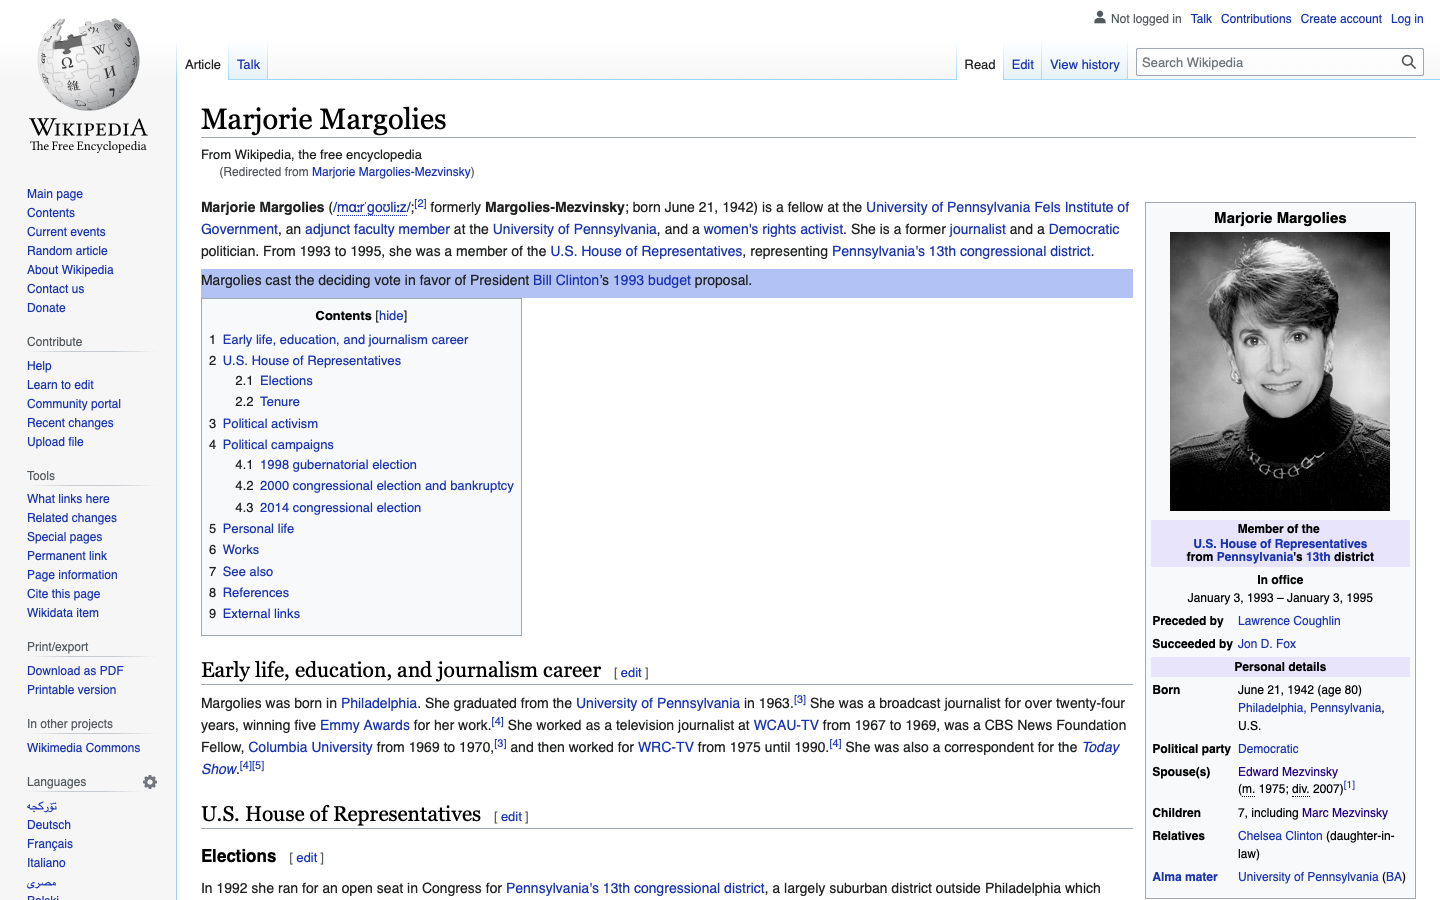Screen dimensions: 1440x900
Task: Open Emmy Awards link
Action: pos(365,726)
